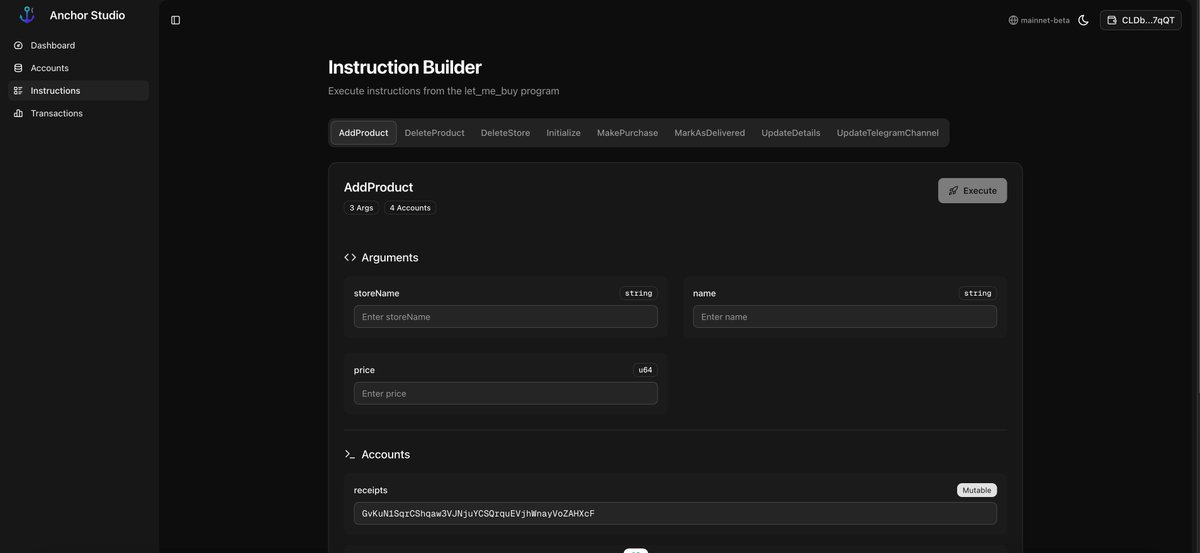1200x553 pixels.
Task: Focus the price input field
Action: [x=506, y=394]
